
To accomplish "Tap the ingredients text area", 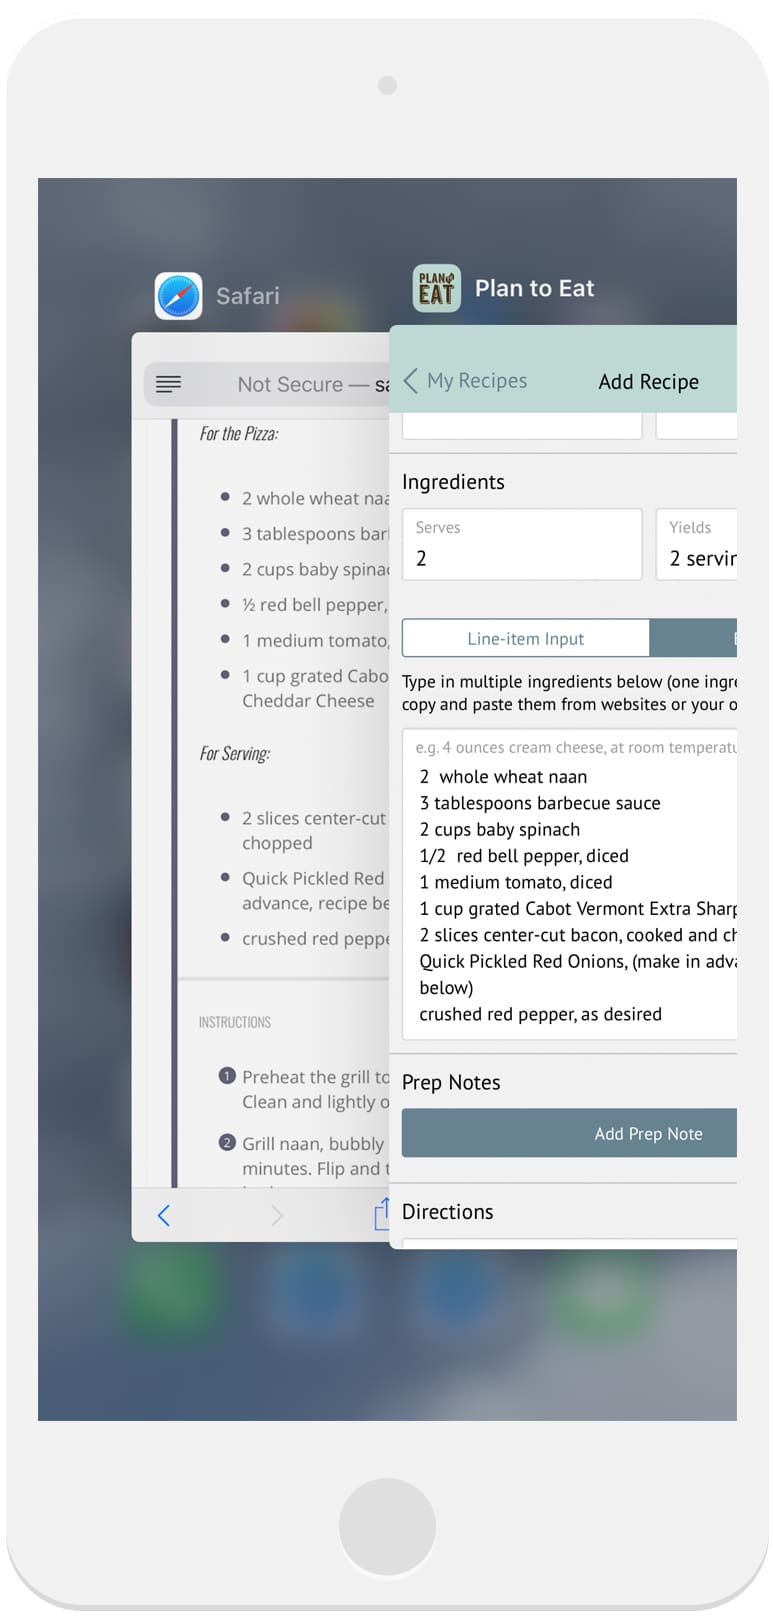I will (570, 884).
